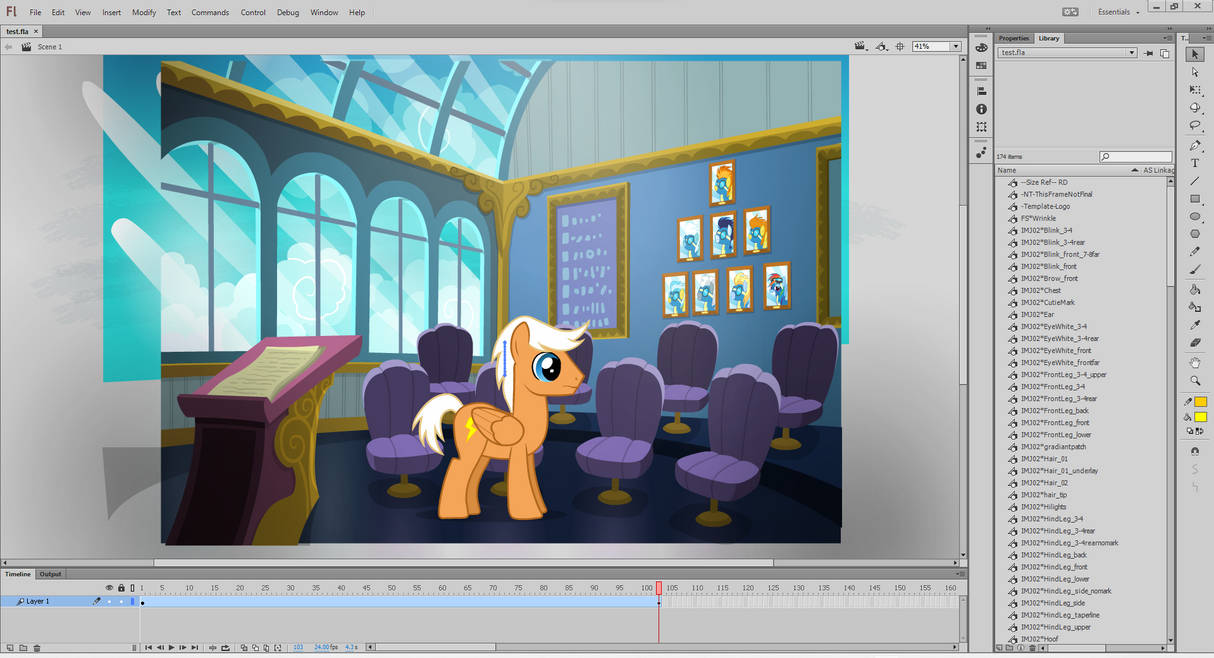
Task: Enable Onion Skin in the timeline controls
Action: pos(243,647)
